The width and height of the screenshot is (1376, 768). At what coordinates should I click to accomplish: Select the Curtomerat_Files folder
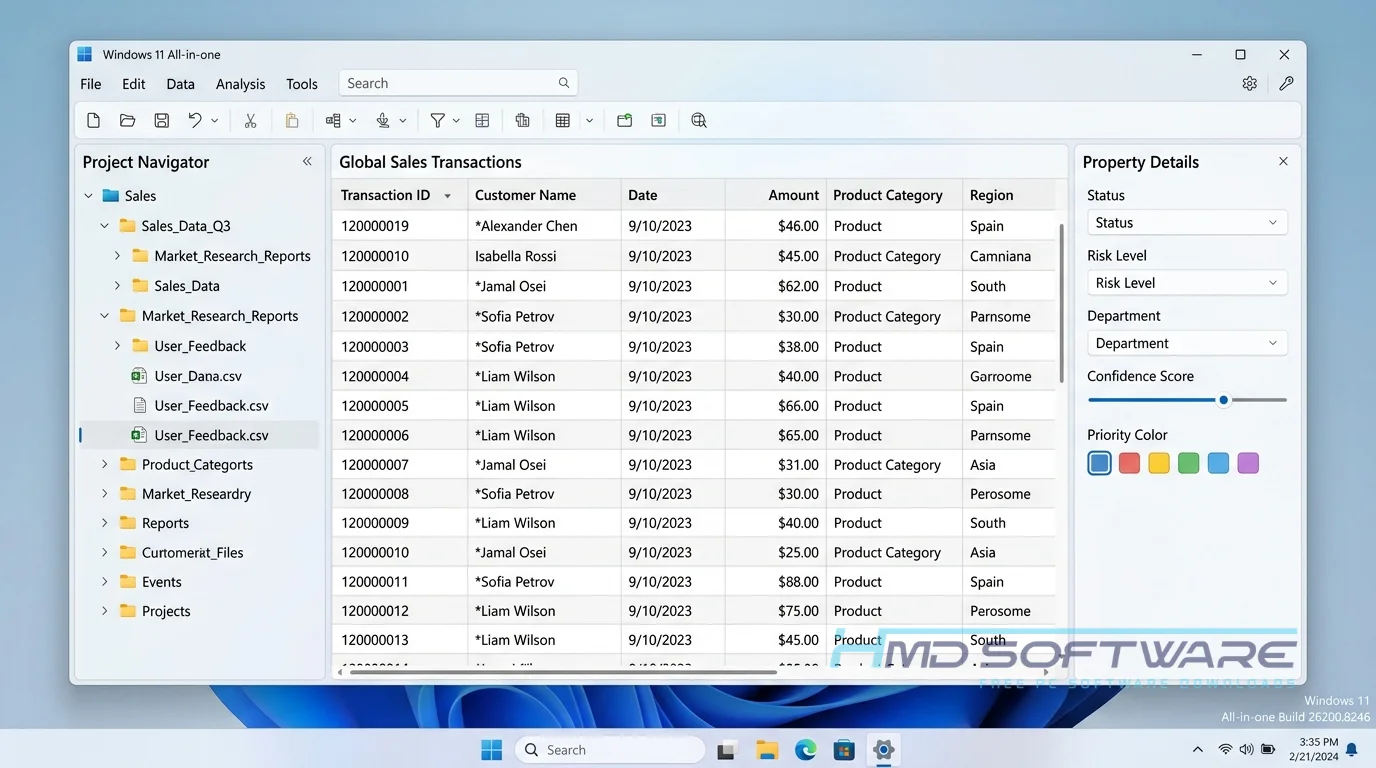coord(192,552)
